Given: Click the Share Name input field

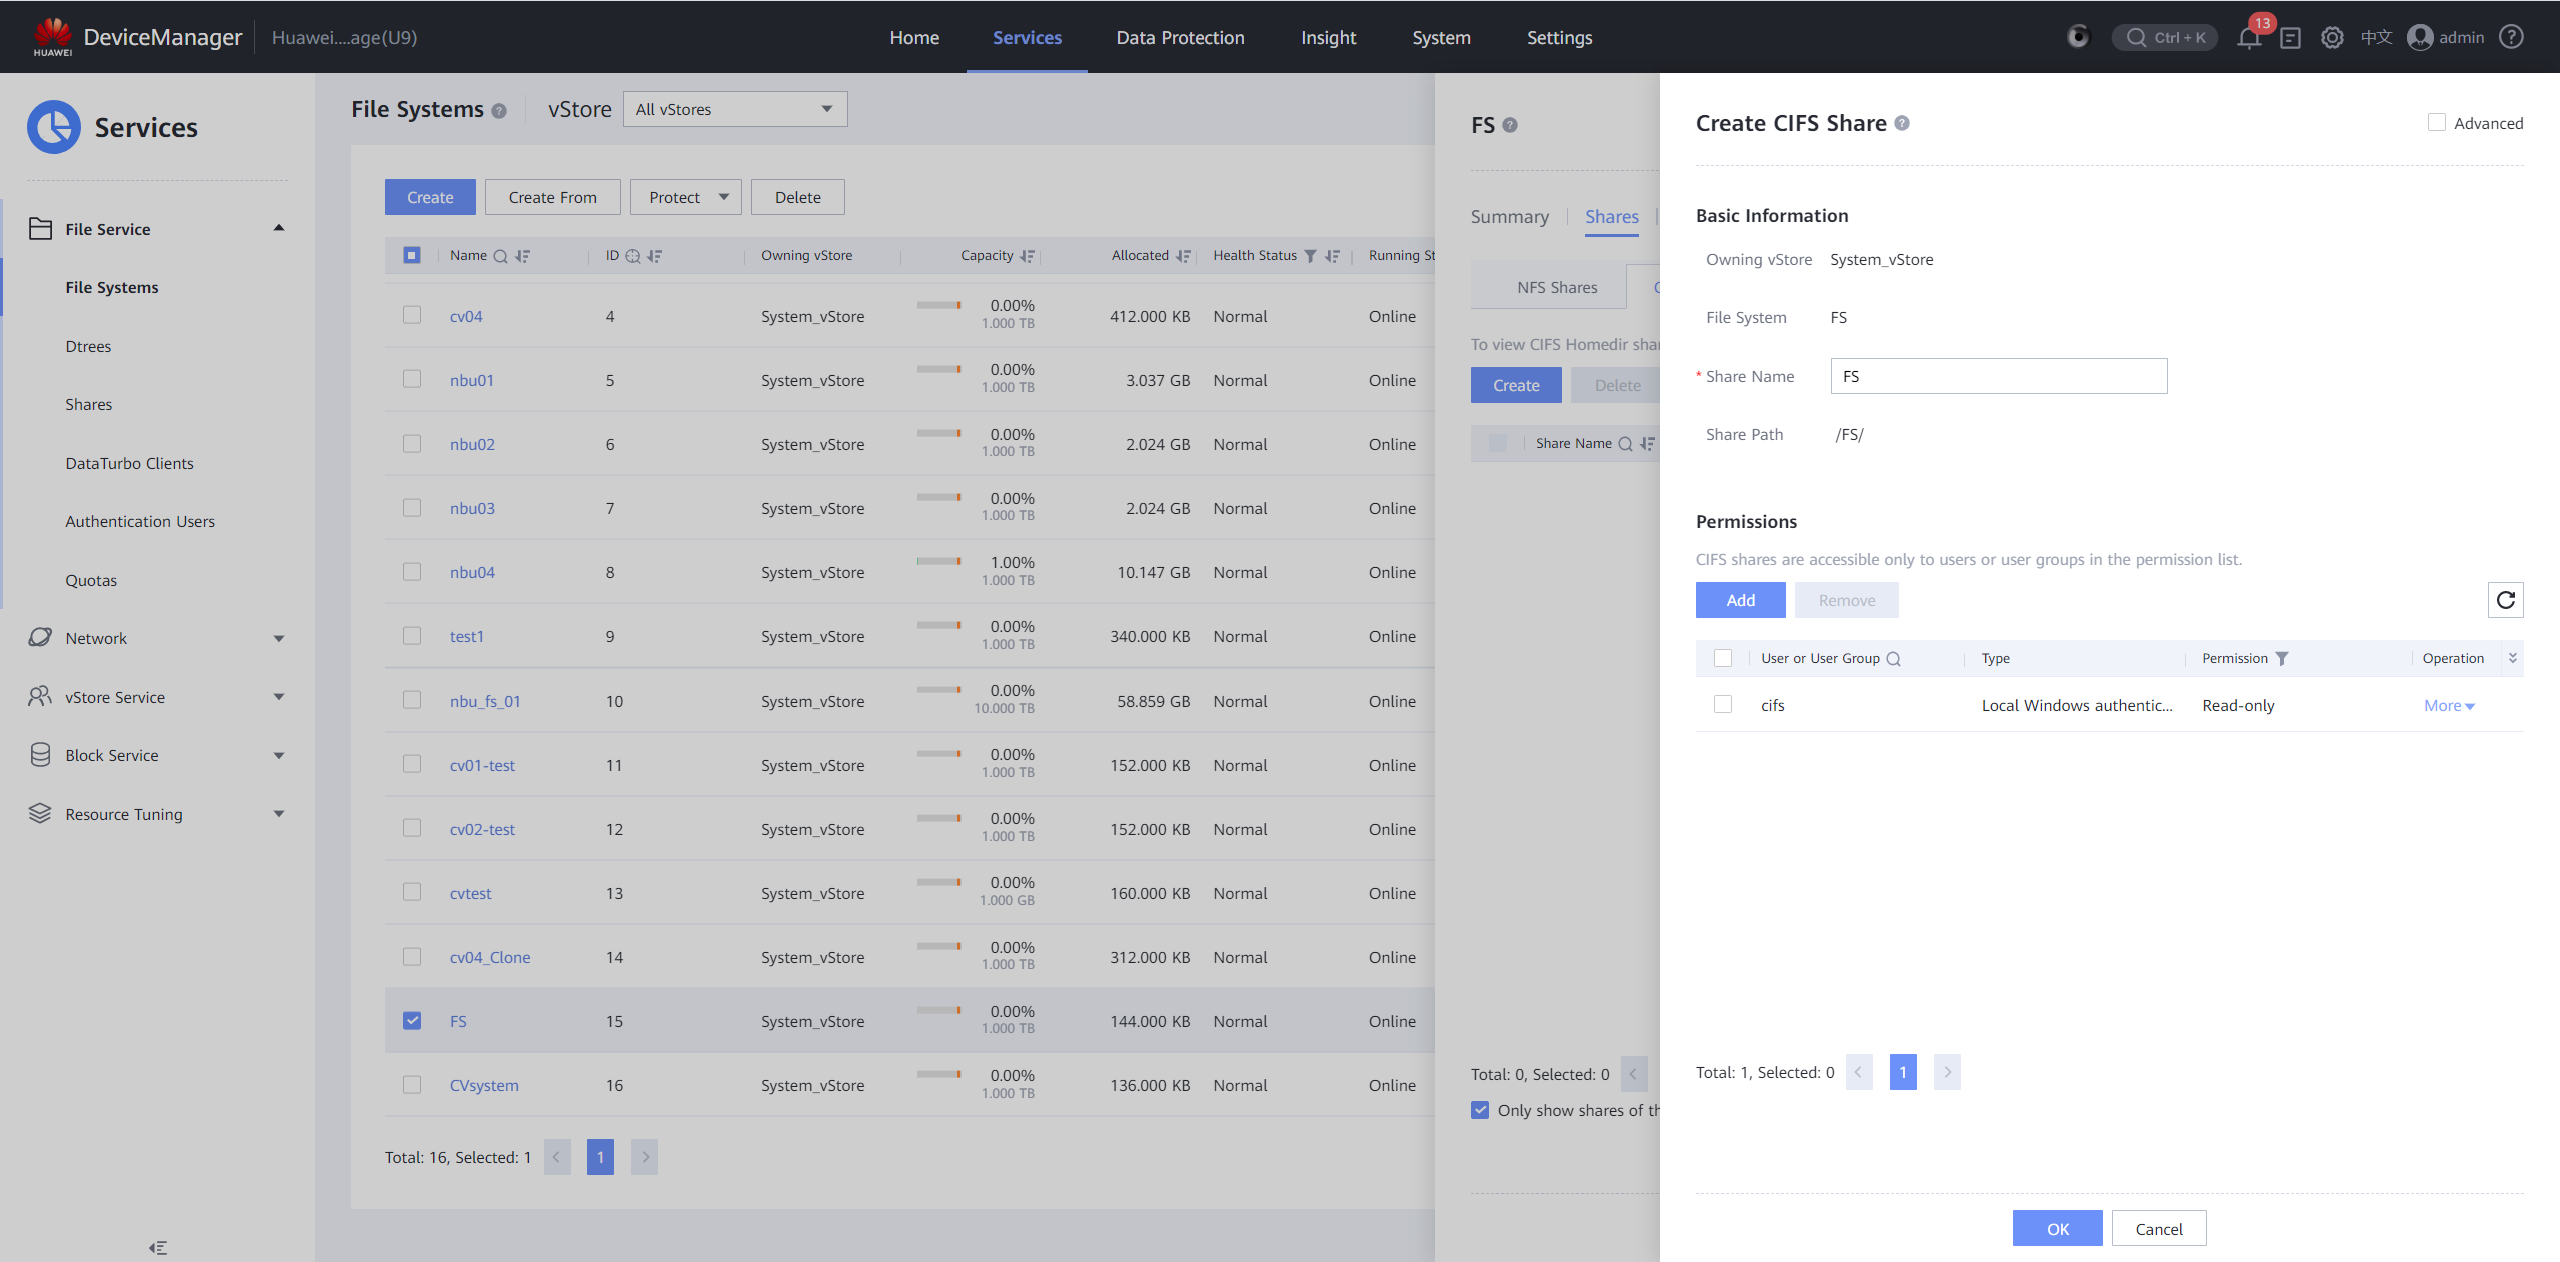Looking at the screenshot, I should coord(1998,376).
